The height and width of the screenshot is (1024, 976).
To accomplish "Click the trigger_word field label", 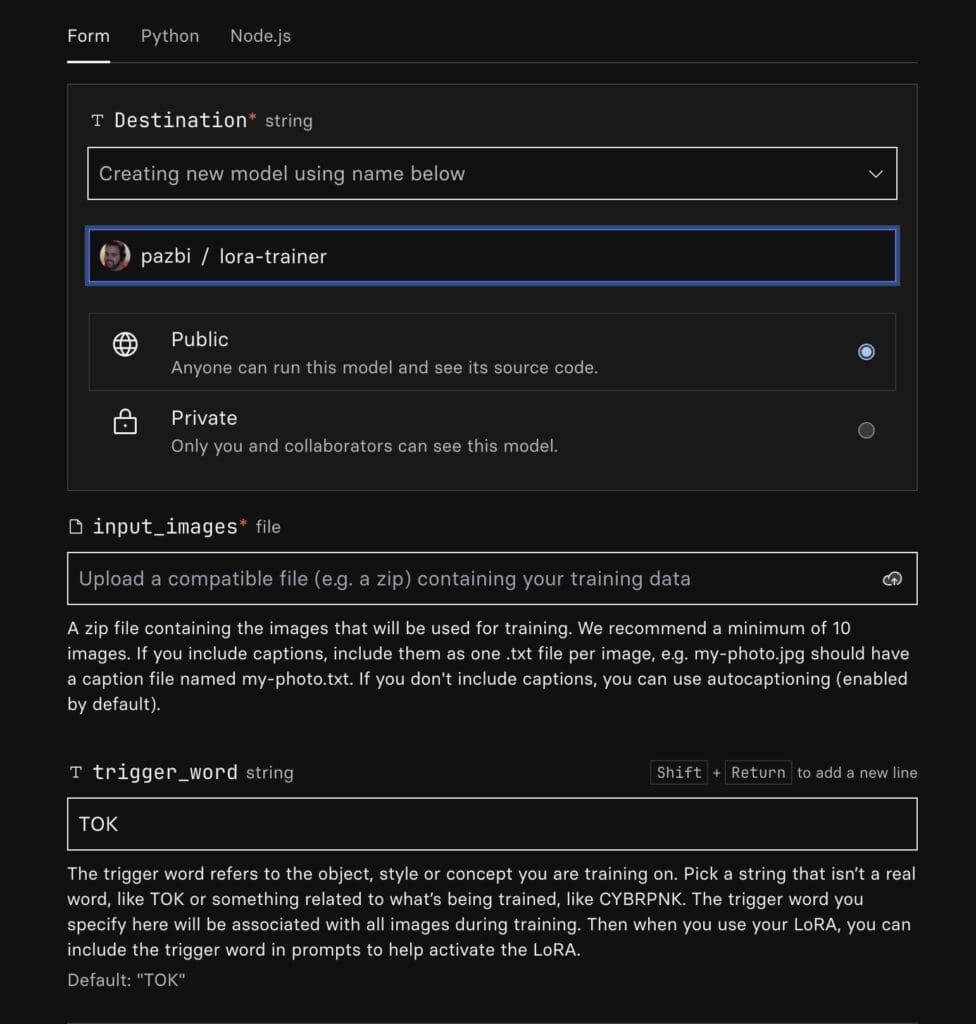I will (165, 773).
